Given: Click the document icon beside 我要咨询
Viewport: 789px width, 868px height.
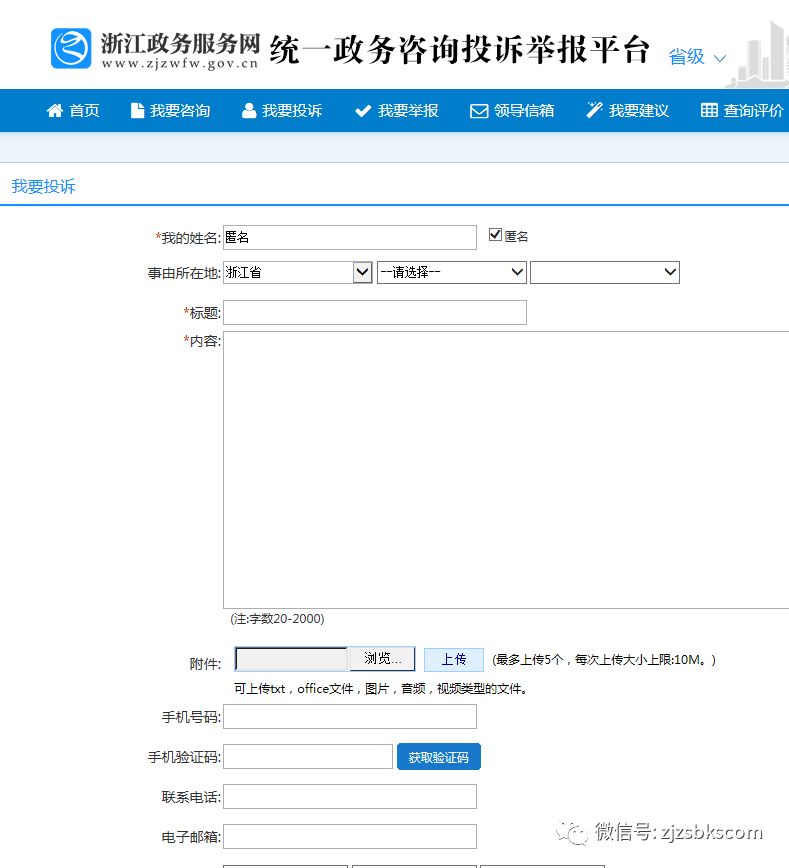Looking at the screenshot, I should pos(137,111).
